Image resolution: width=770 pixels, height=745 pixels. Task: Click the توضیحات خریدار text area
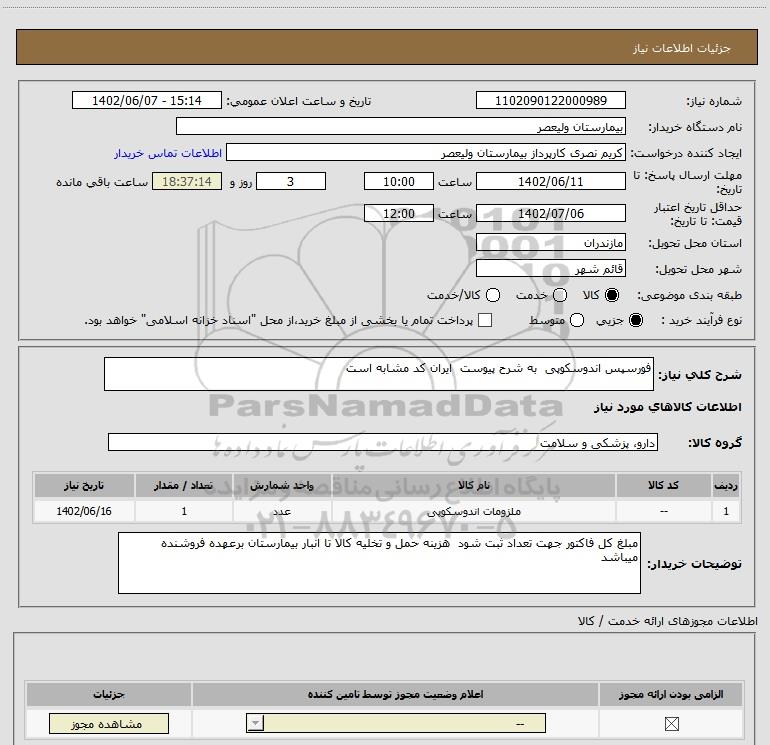click(379, 563)
